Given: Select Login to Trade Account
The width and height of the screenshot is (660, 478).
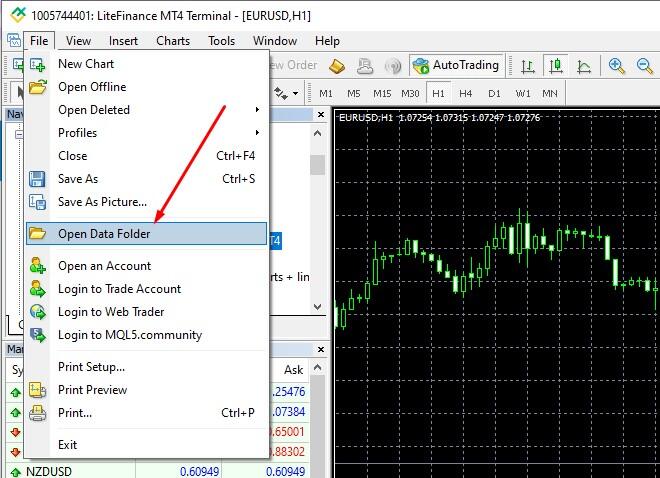Looking at the screenshot, I should point(146,289).
